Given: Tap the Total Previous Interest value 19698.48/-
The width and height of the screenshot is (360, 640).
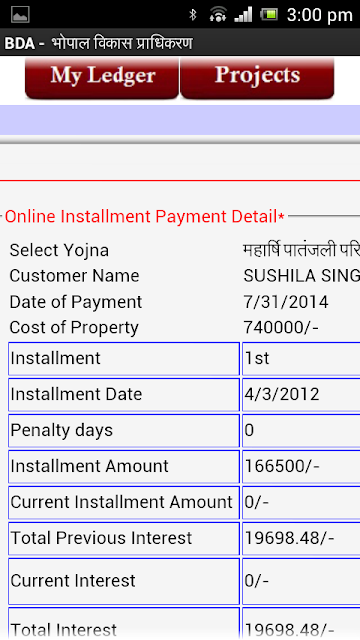Looking at the screenshot, I should click(301, 538).
